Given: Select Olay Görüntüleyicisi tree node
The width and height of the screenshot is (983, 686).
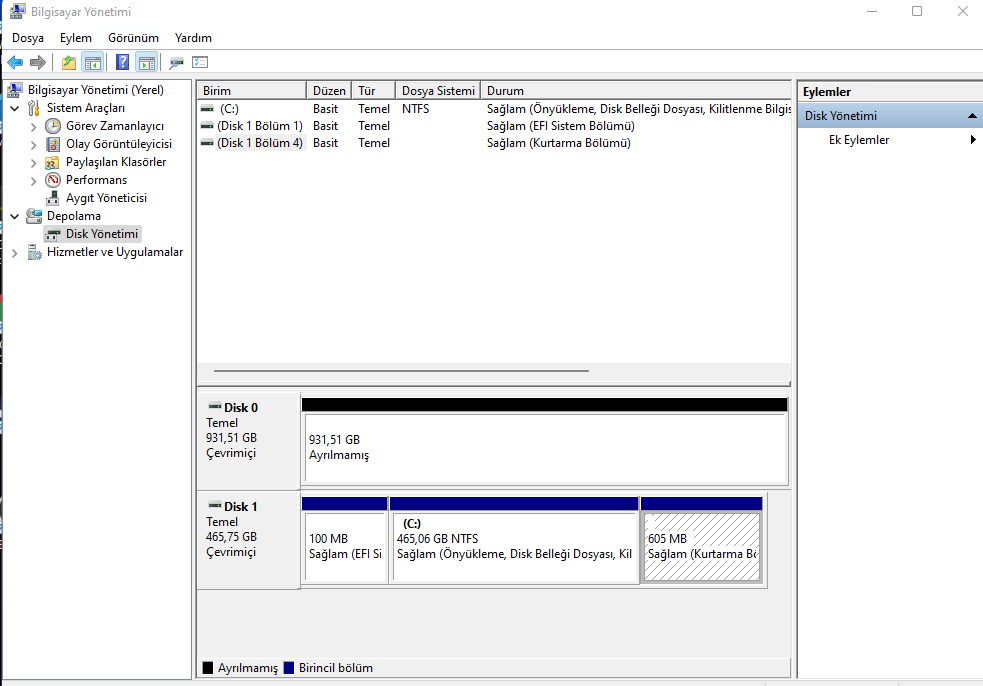Looking at the screenshot, I should click(118, 144).
